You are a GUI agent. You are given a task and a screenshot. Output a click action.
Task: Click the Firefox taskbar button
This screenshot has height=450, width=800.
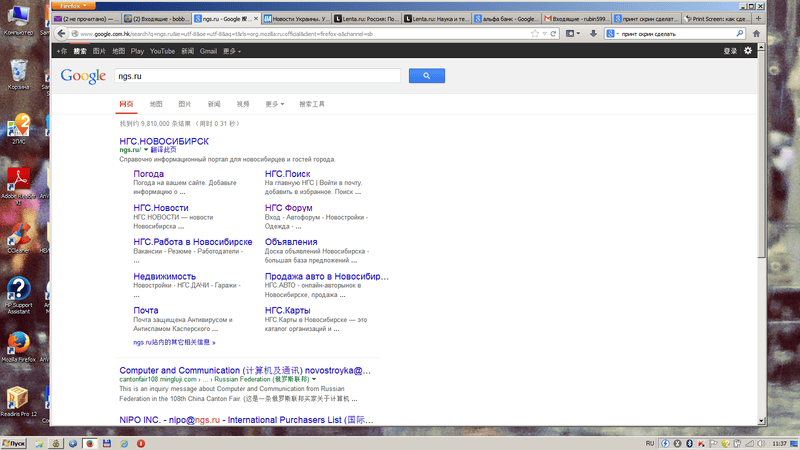90,443
